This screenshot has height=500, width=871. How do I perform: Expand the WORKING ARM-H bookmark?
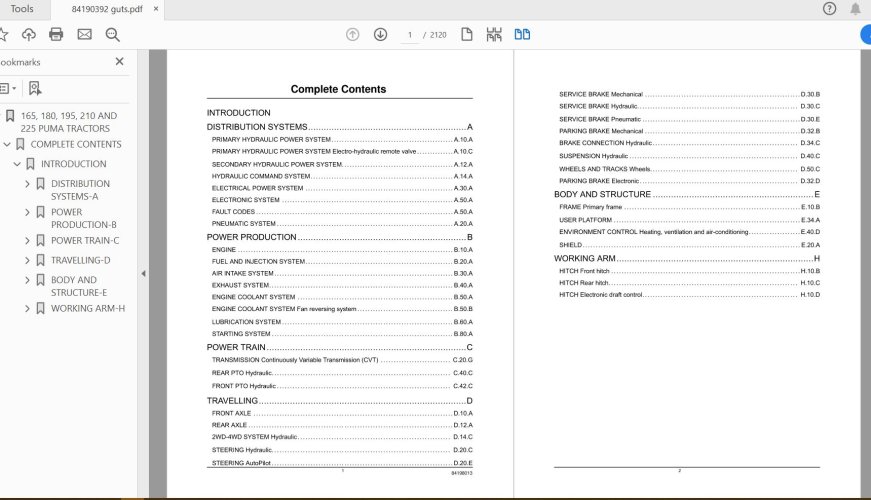pos(27,309)
